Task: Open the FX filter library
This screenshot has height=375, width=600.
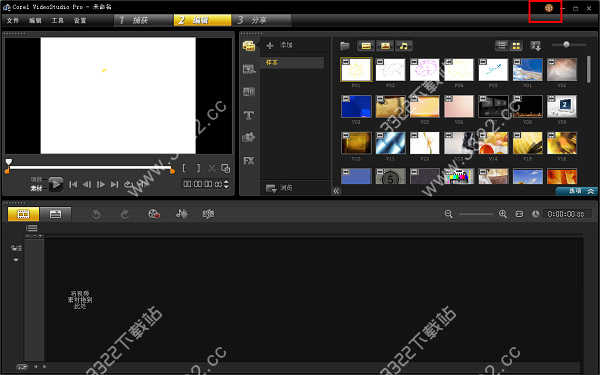Action: click(x=249, y=161)
